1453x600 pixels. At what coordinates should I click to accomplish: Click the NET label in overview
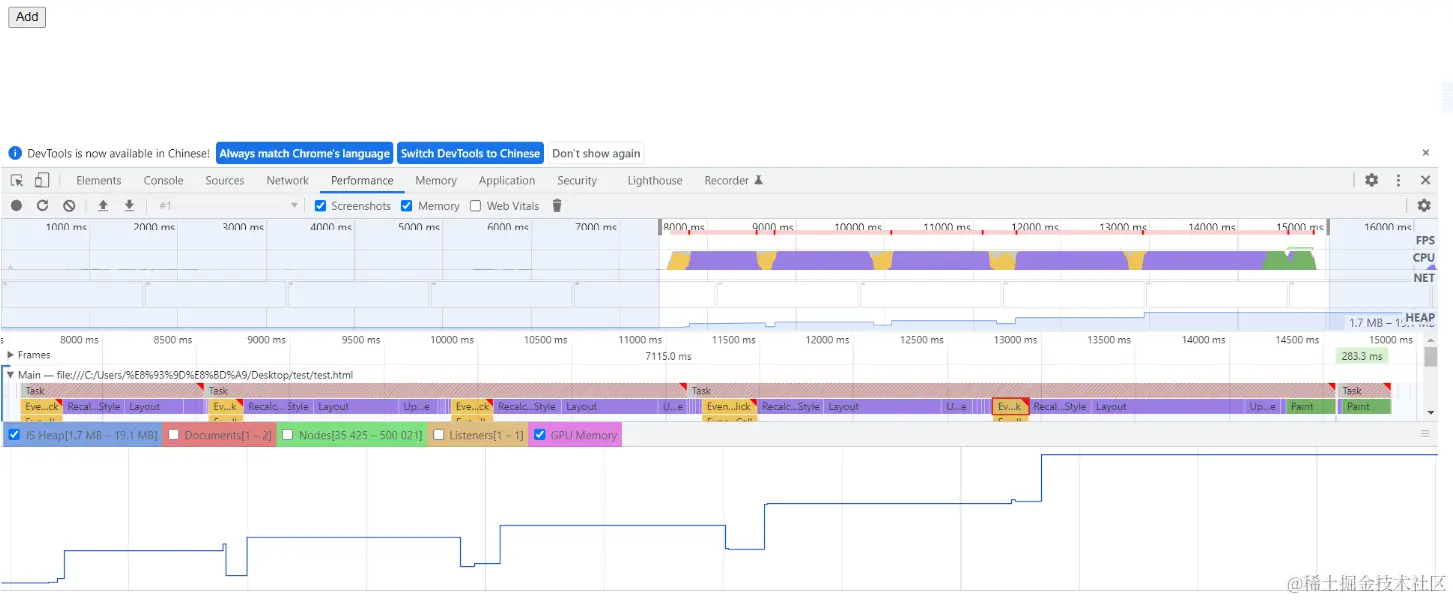click(1424, 278)
